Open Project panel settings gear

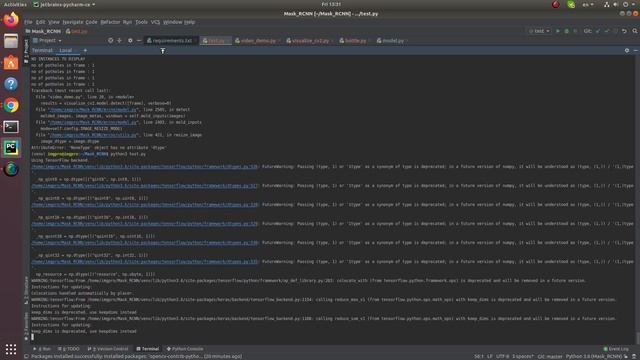pos(130,40)
